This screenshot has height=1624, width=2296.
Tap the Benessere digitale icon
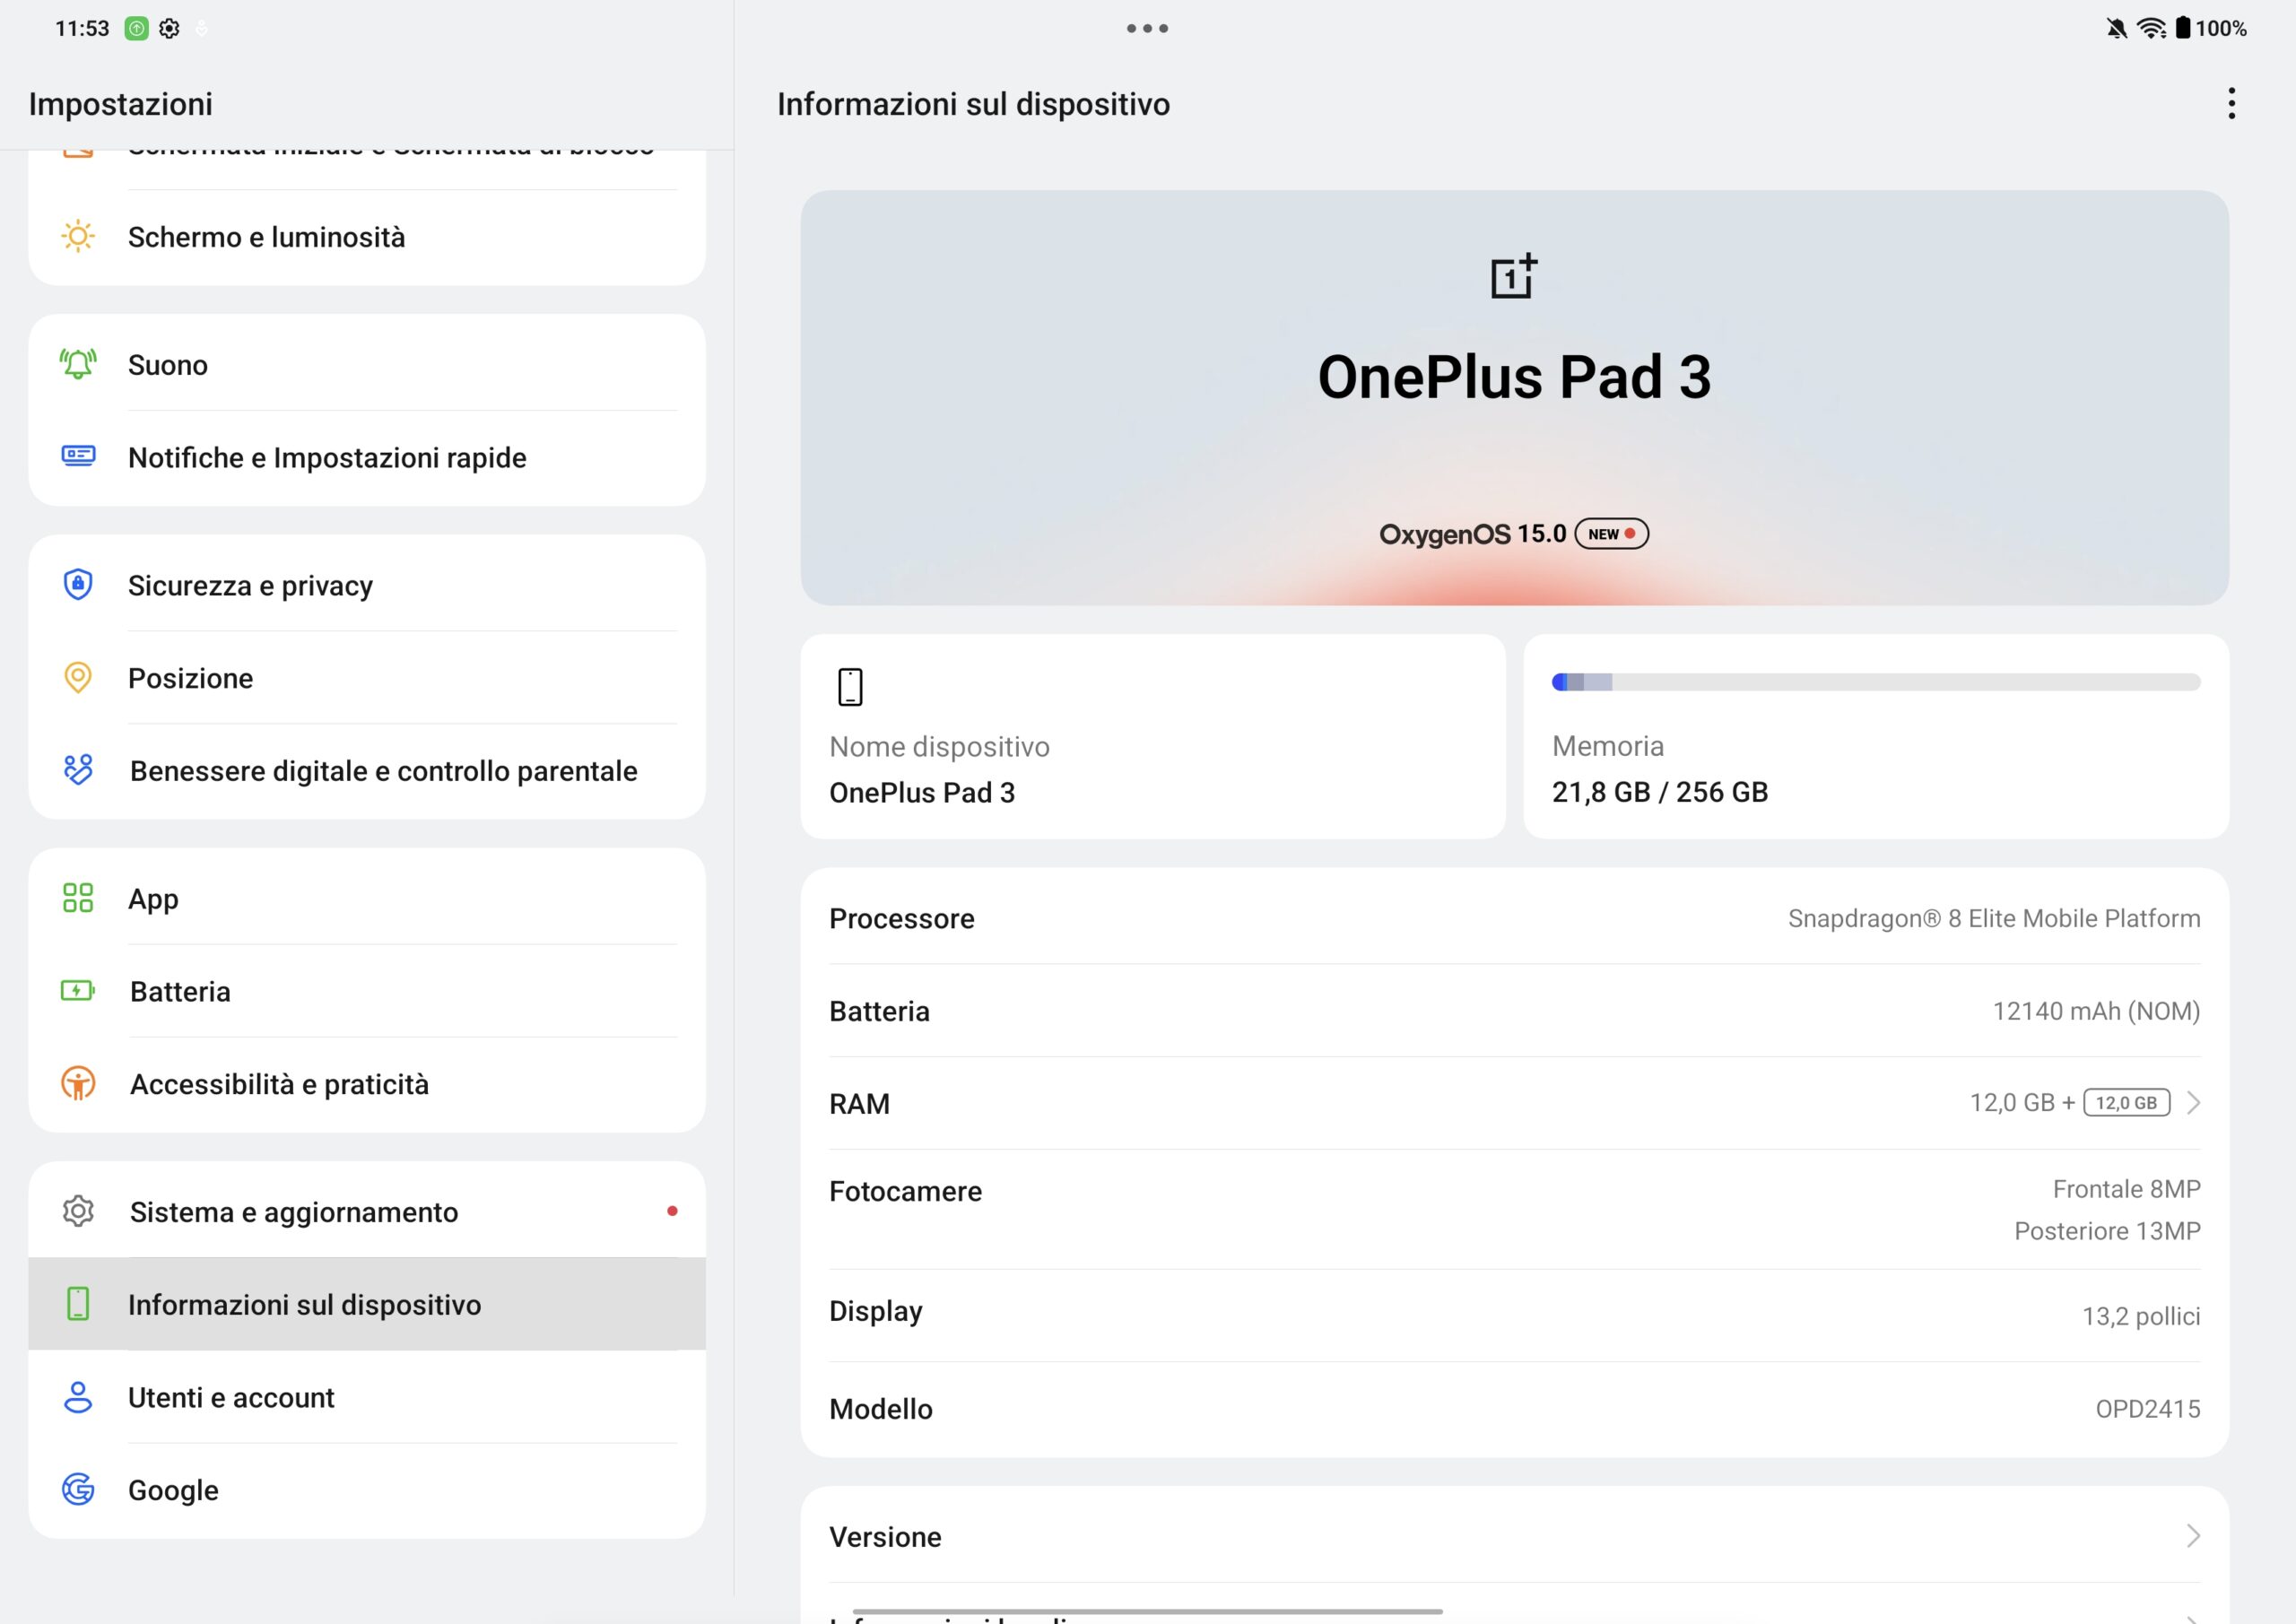78,770
